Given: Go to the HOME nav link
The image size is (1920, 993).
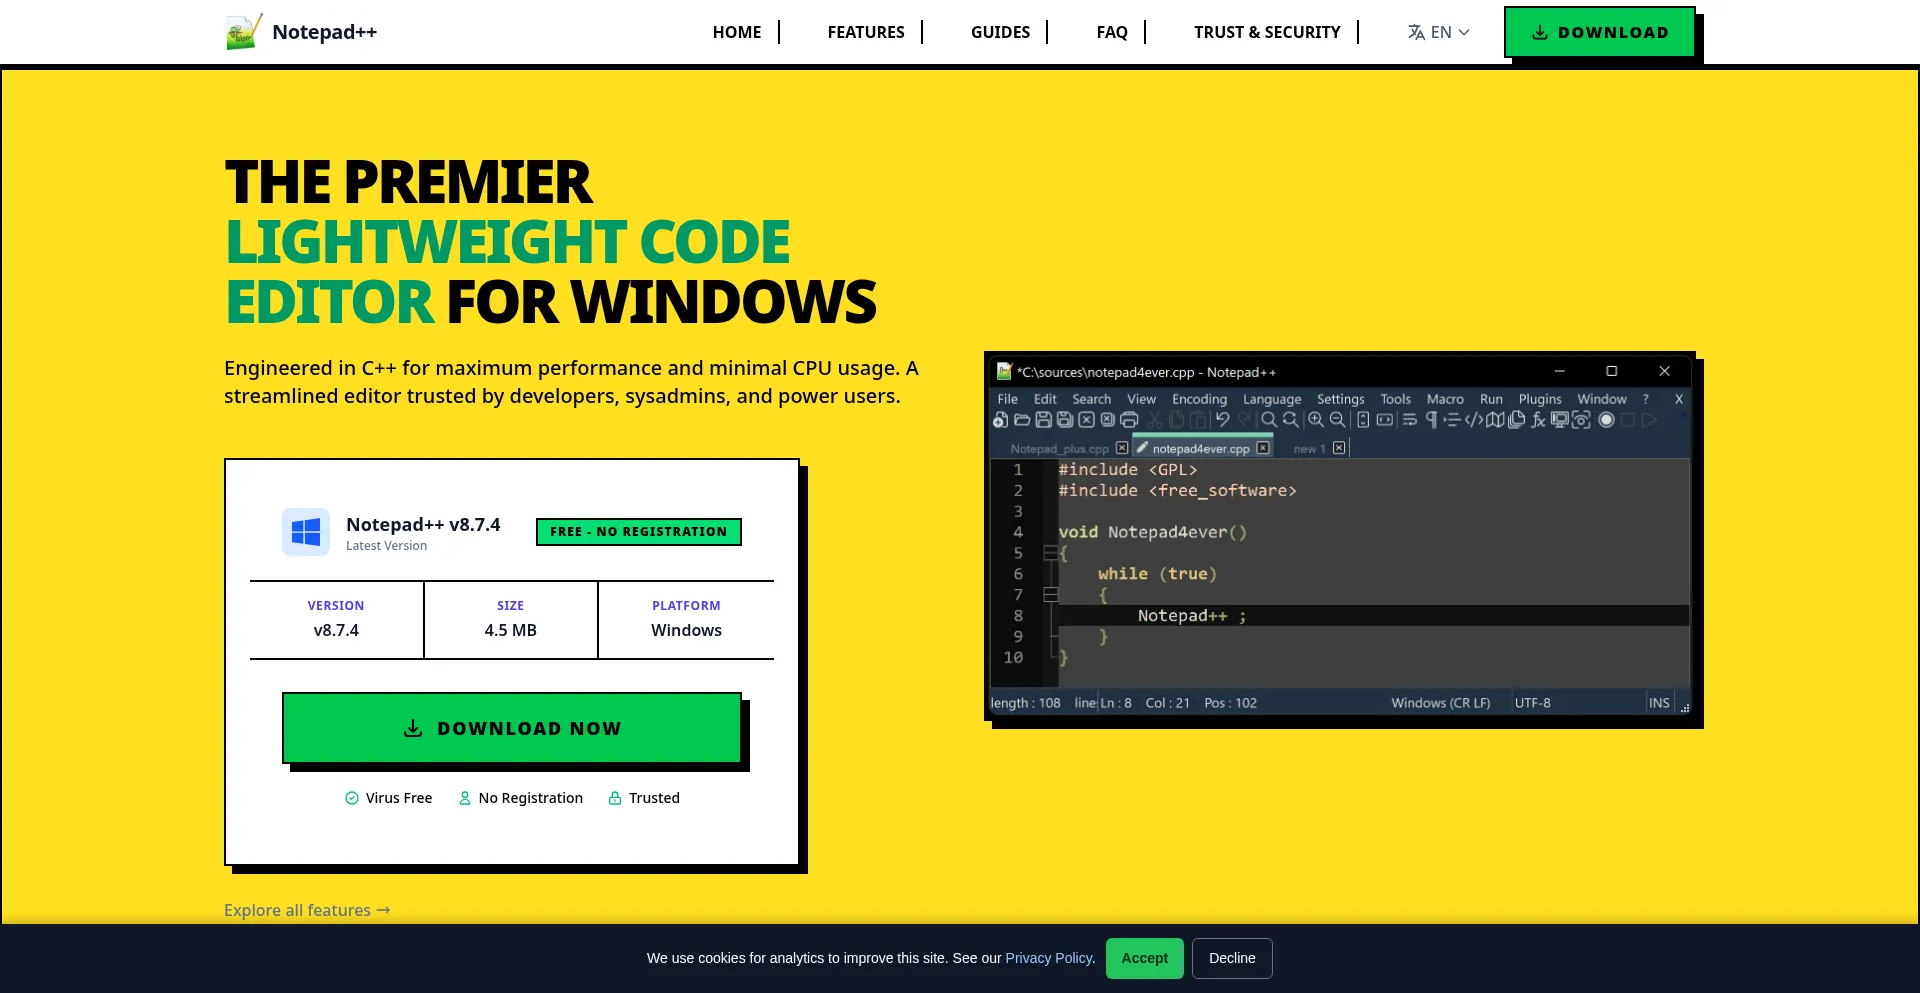Looking at the screenshot, I should (737, 32).
